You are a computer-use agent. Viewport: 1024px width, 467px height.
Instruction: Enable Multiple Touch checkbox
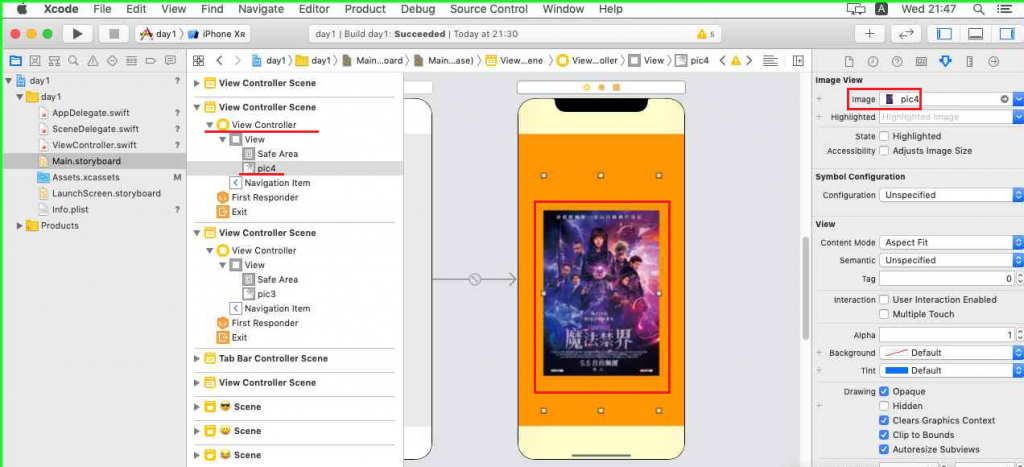884,314
